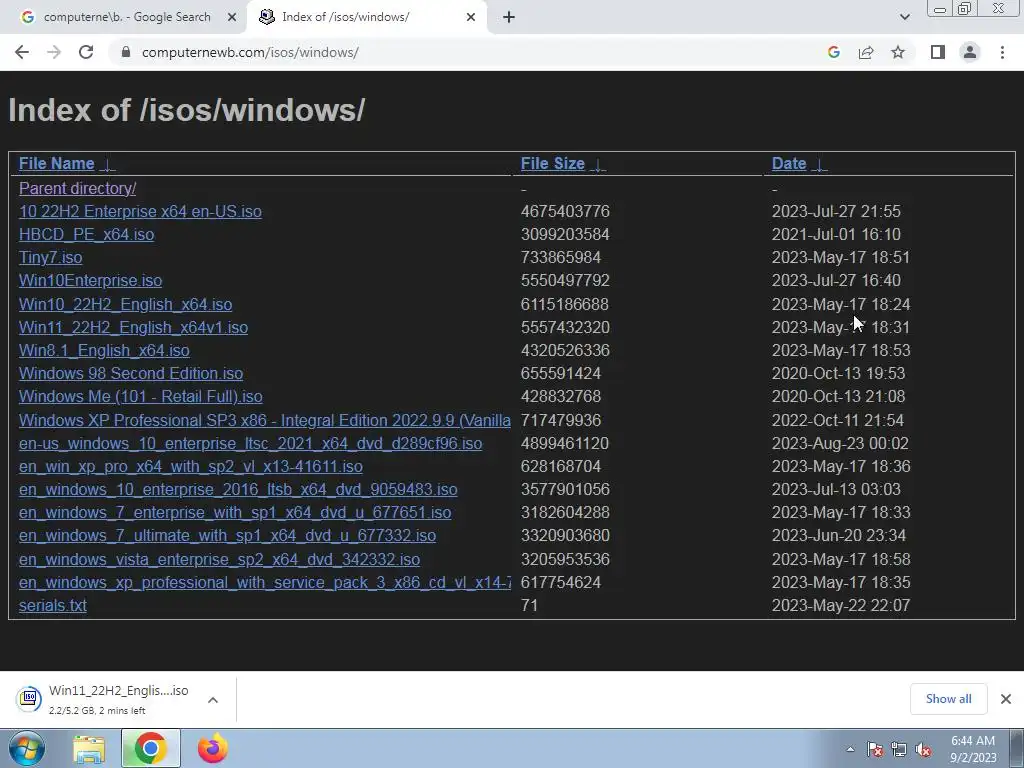Click the address bar URL
Image resolution: width=1024 pixels, height=768 pixels.
point(250,52)
